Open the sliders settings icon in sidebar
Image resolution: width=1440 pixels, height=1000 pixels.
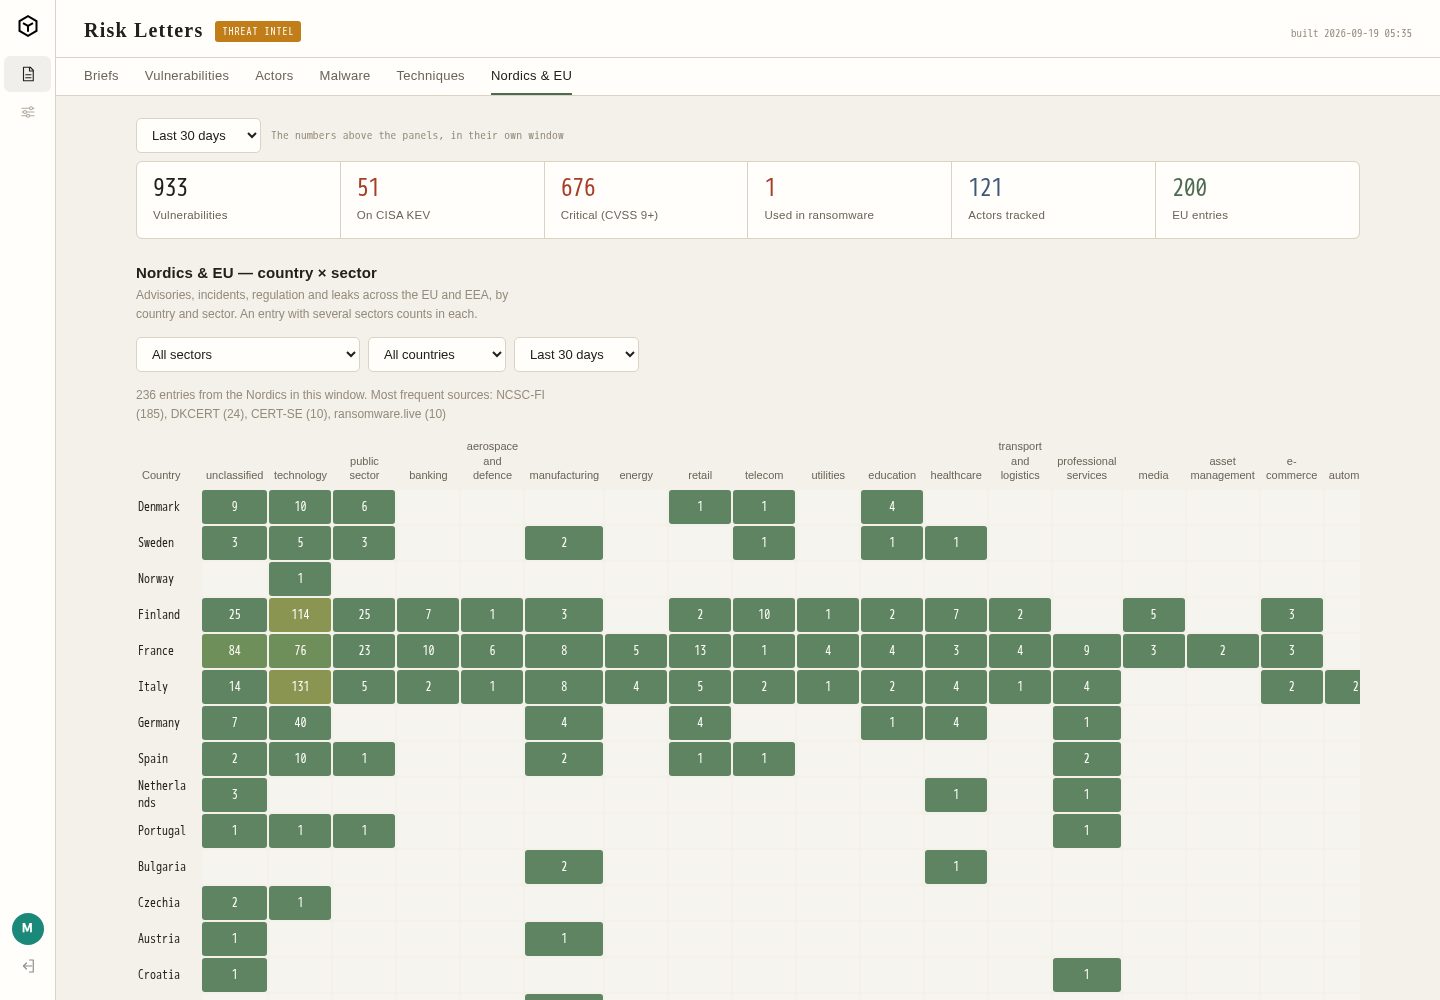coord(28,112)
